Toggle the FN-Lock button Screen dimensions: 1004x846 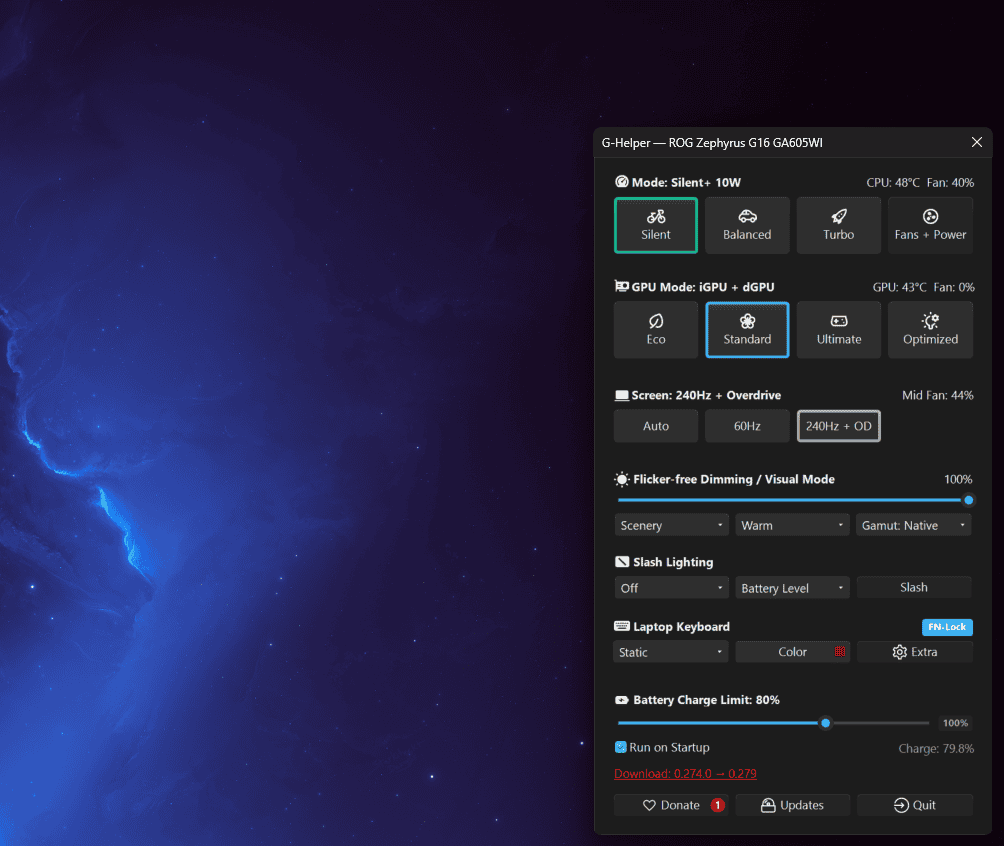click(x=947, y=627)
